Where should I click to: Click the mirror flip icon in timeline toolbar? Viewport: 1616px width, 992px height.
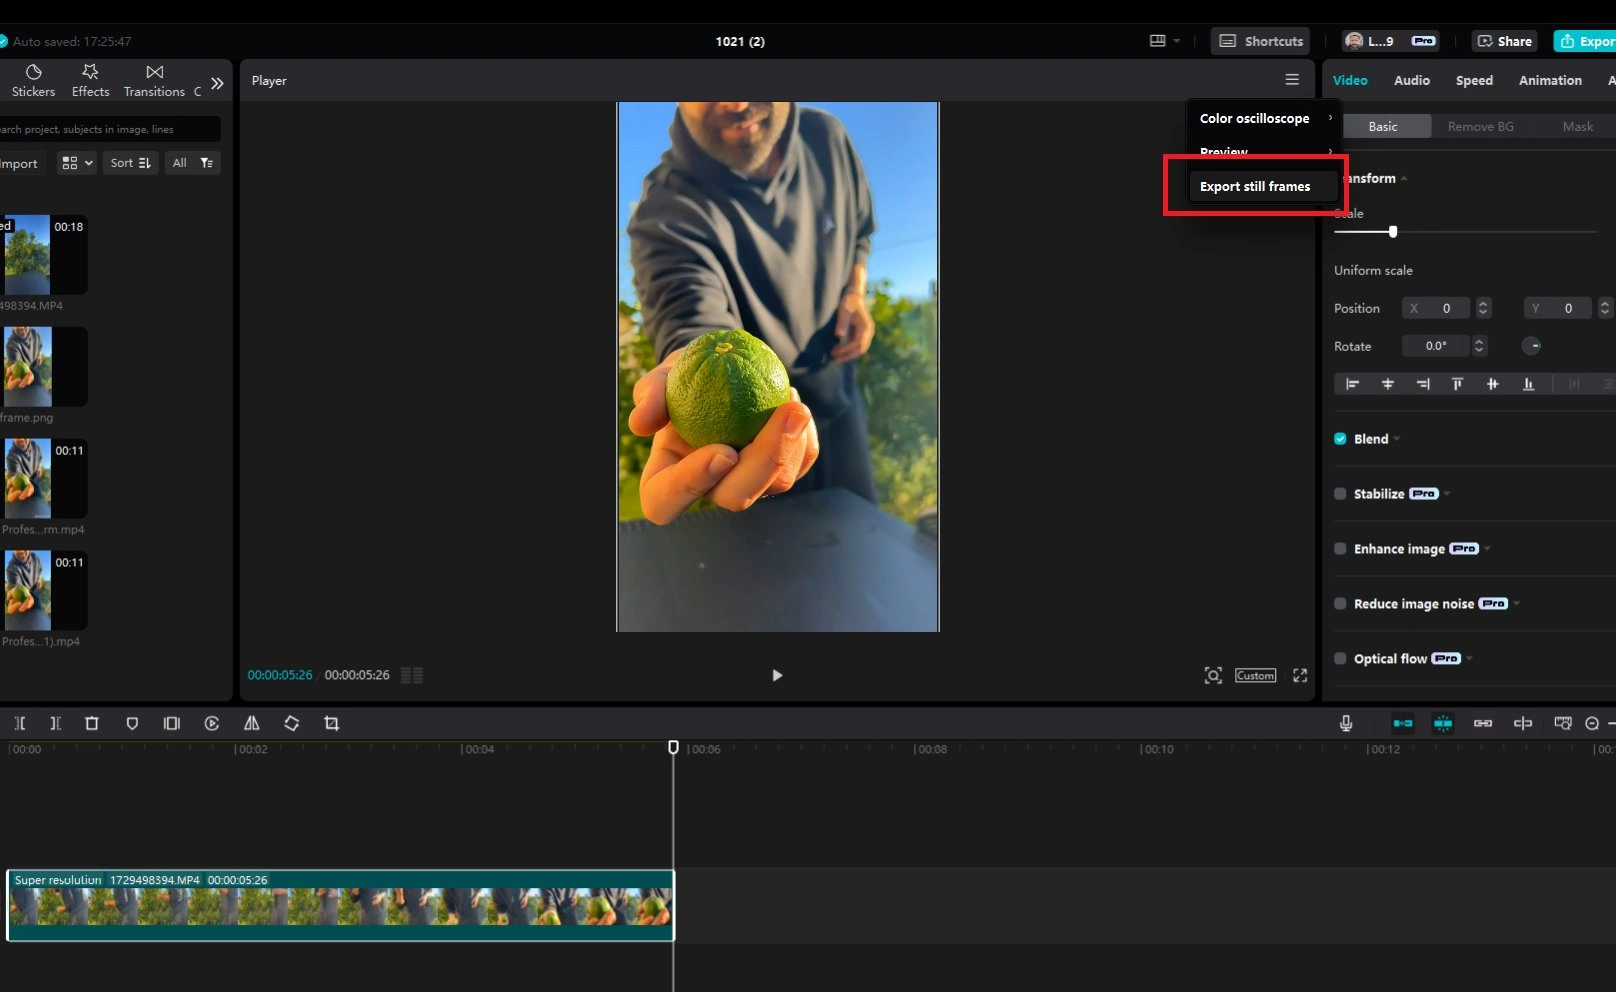pyautogui.click(x=252, y=723)
